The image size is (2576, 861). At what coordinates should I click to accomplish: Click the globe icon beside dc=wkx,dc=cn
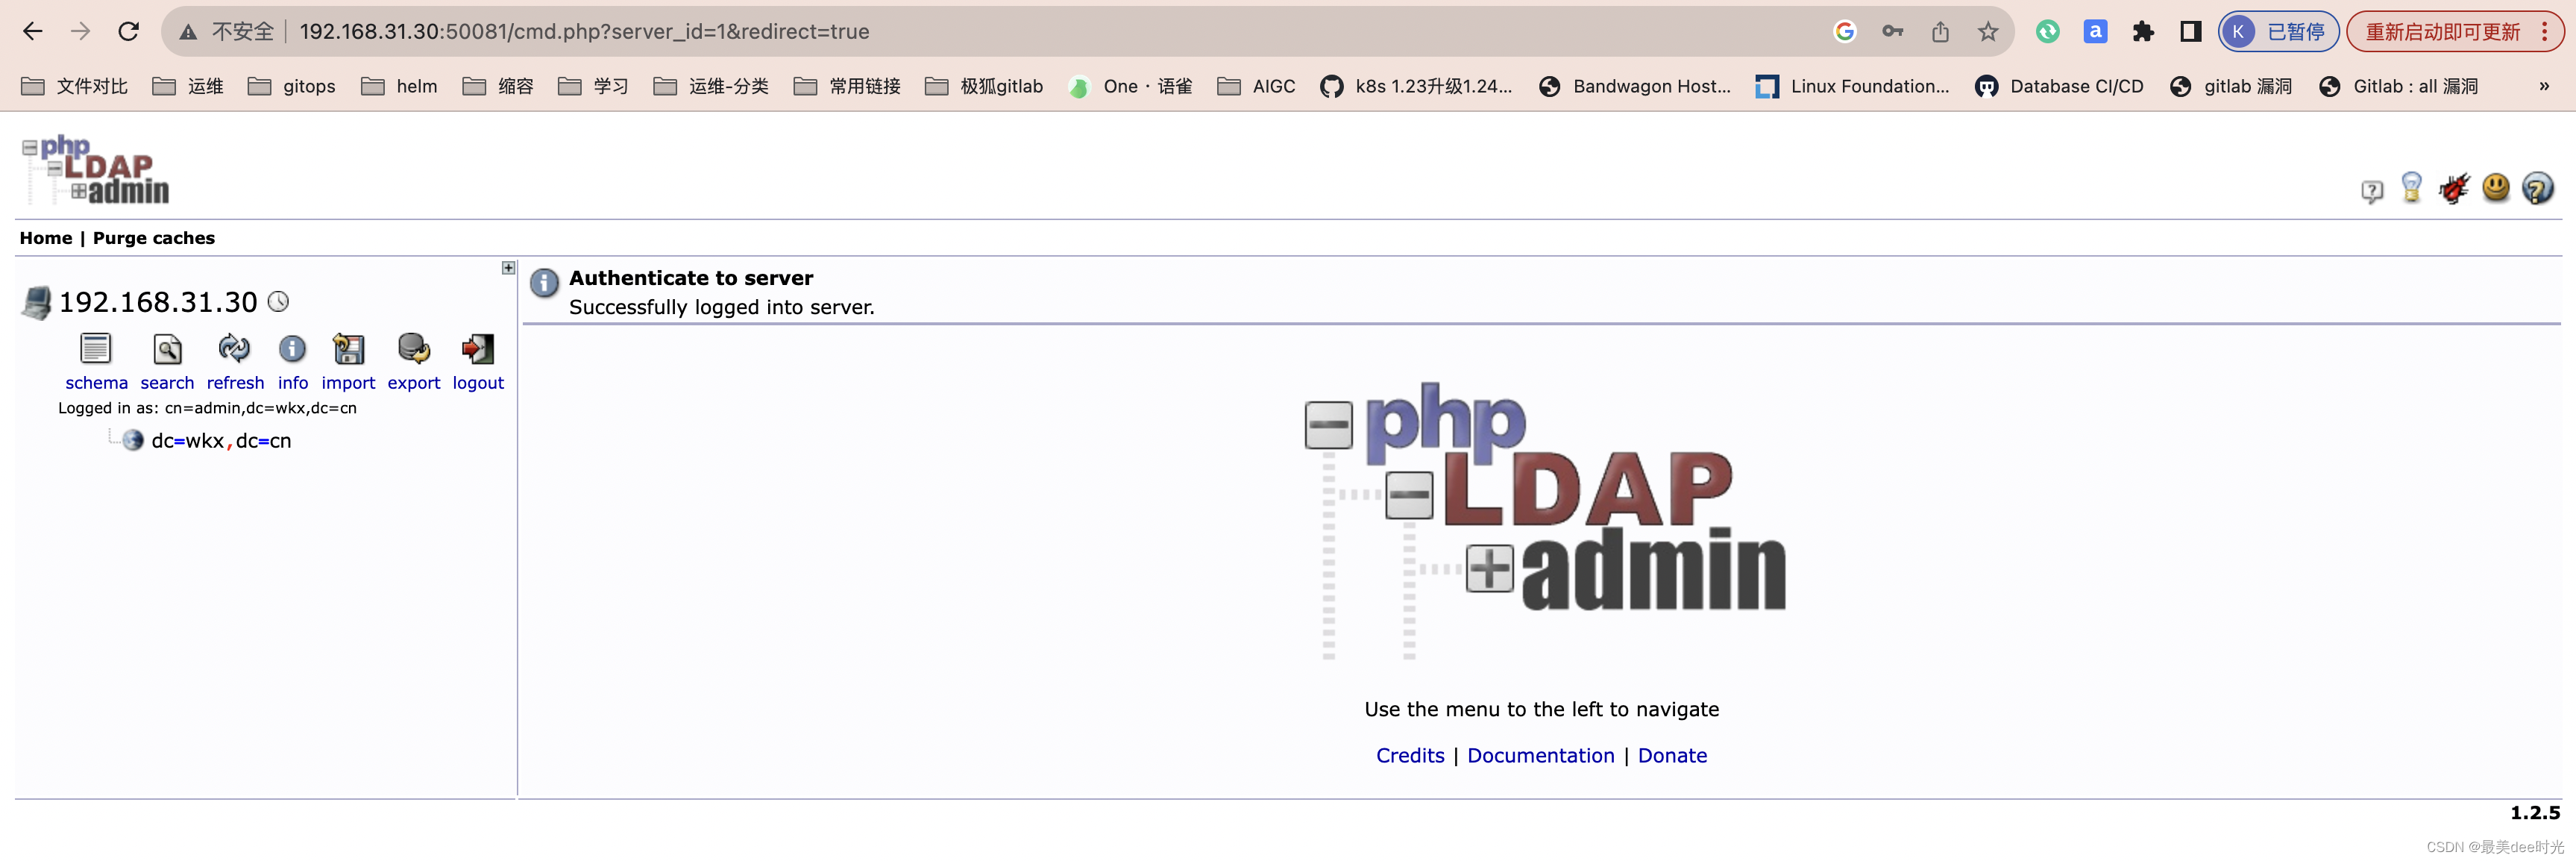(x=132, y=440)
